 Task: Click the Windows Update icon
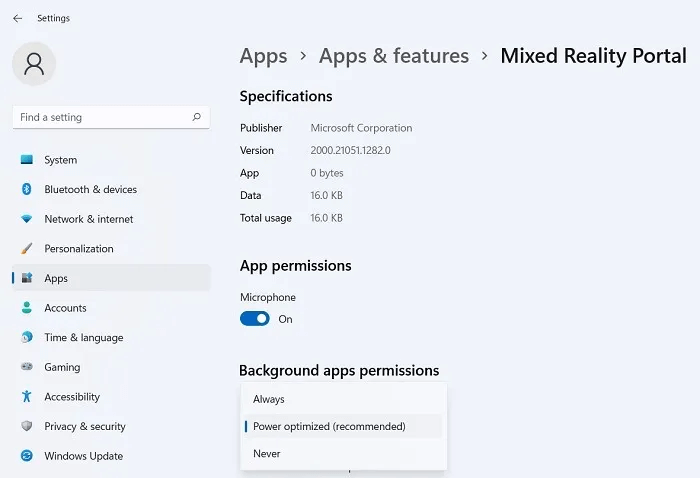[x=26, y=456]
